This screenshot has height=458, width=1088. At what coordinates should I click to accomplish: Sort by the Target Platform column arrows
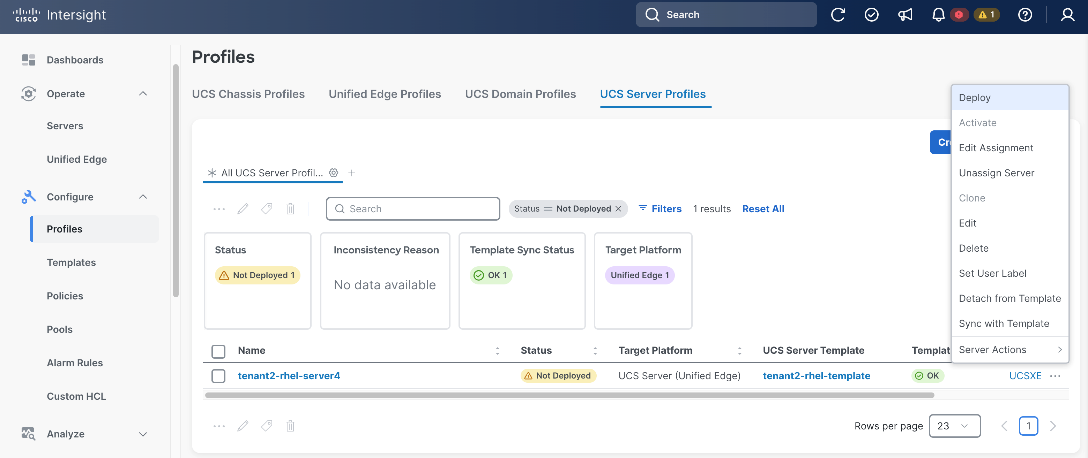[740, 351]
